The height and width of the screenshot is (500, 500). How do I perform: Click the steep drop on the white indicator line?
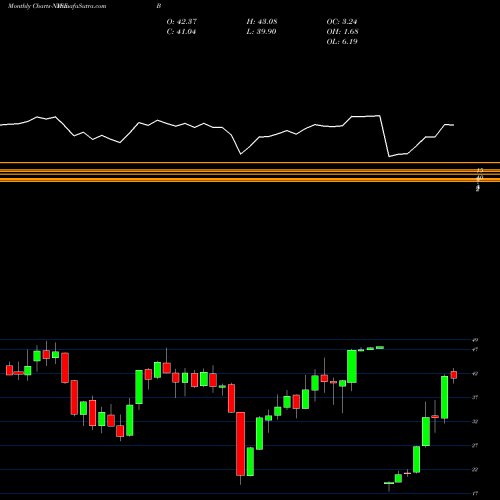pos(384,136)
